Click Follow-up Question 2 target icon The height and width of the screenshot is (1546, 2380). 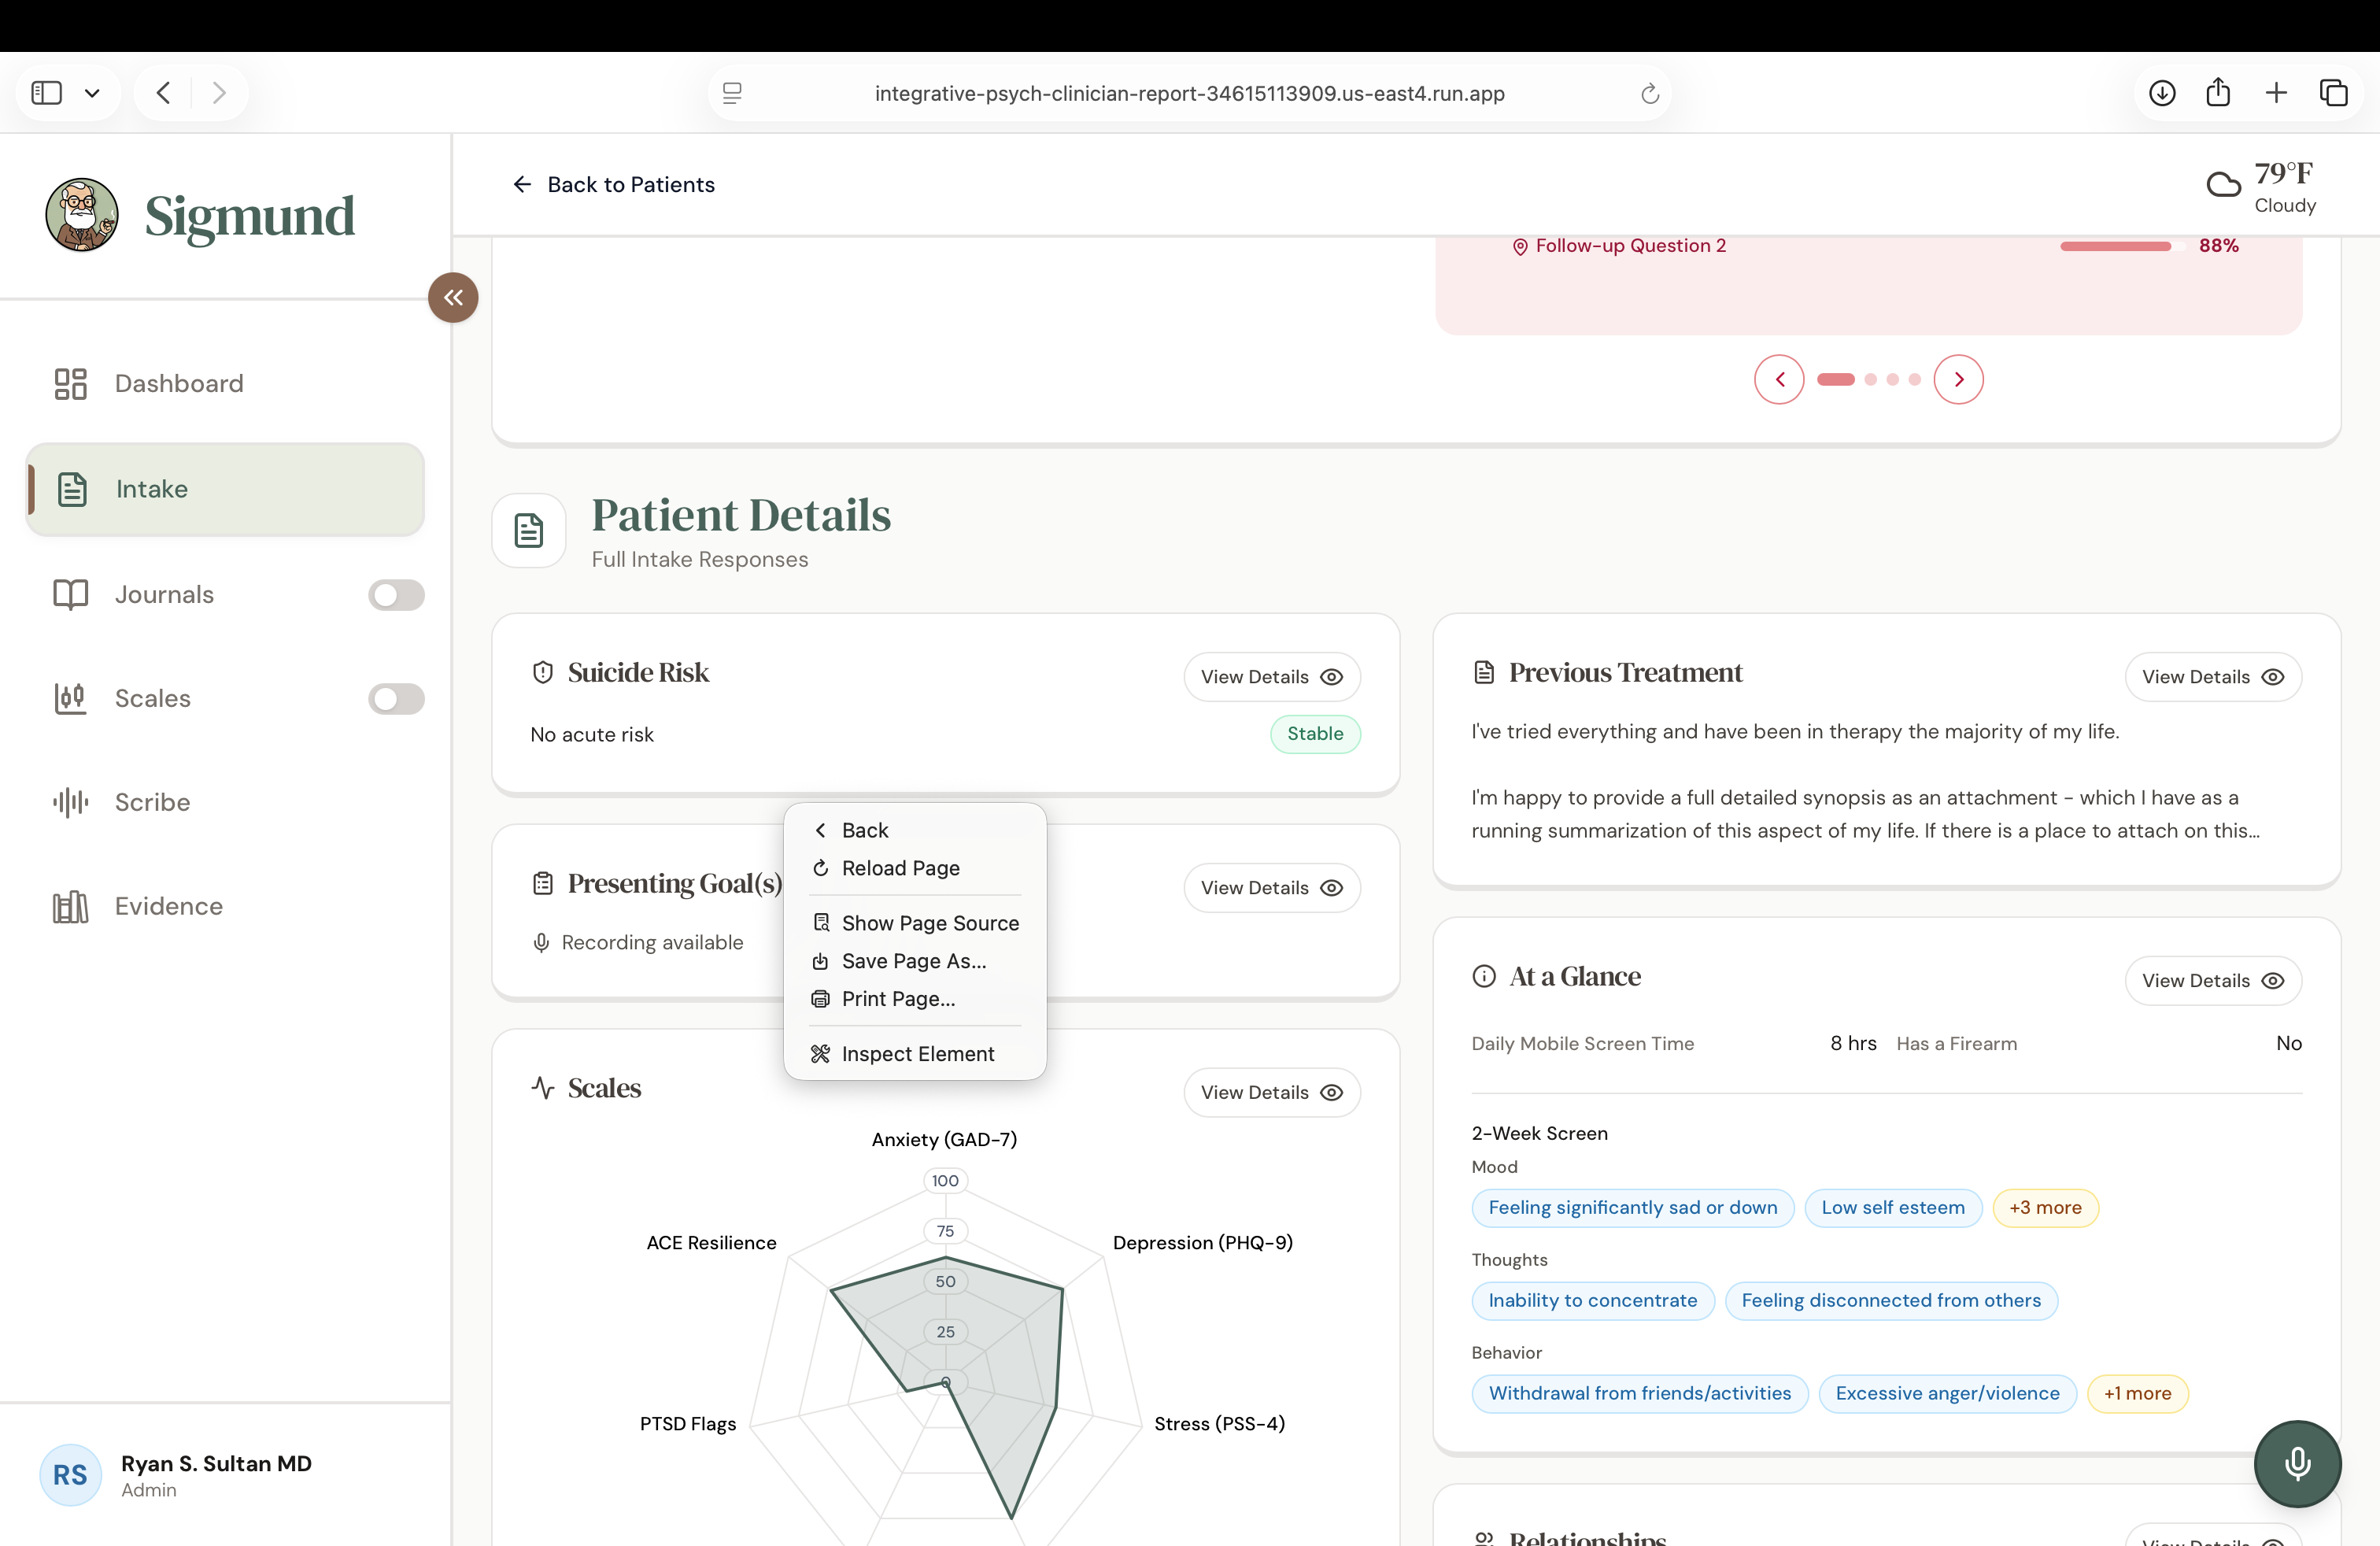pos(1520,247)
